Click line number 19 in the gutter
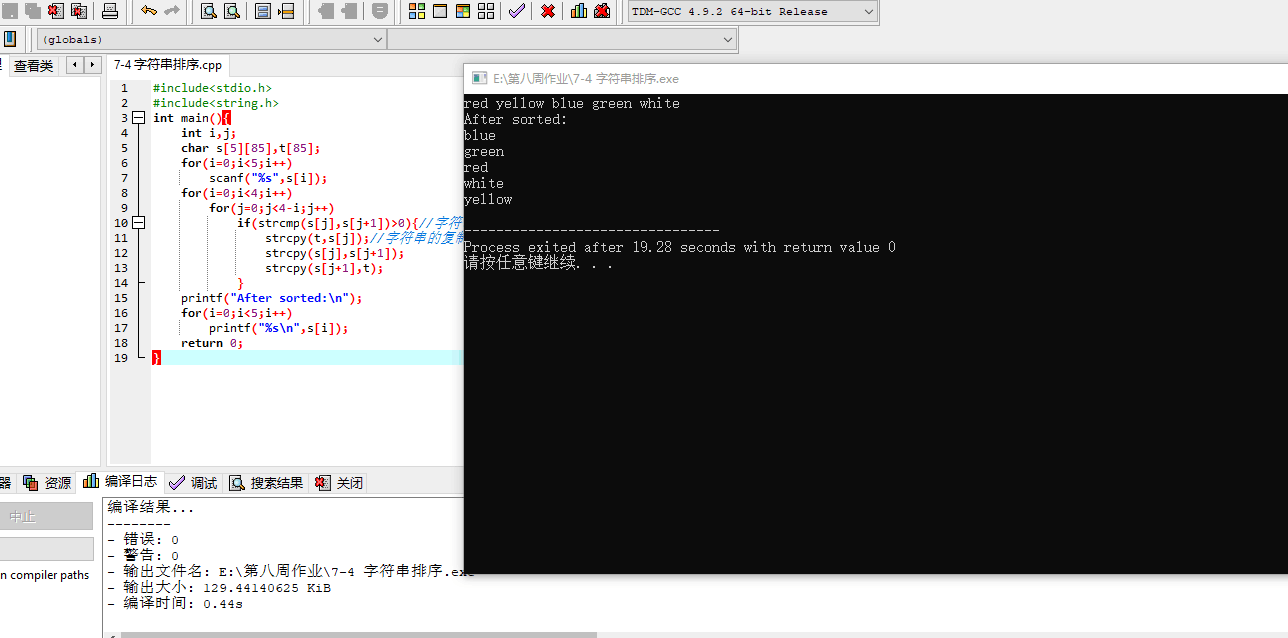The width and height of the screenshot is (1288, 638). pyautogui.click(x=122, y=358)
